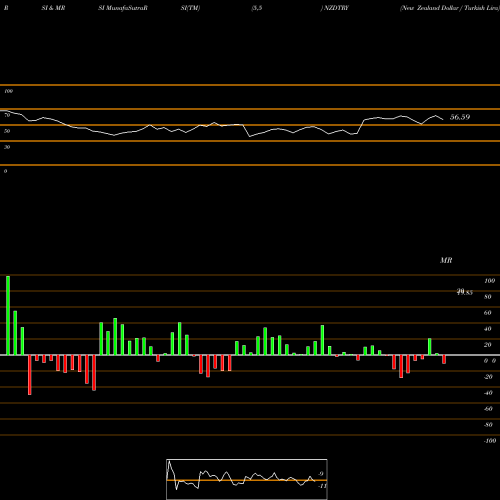500x500 pixels.
Task: Click the -100 axis label of MR chart
Action: pos(490,441)
